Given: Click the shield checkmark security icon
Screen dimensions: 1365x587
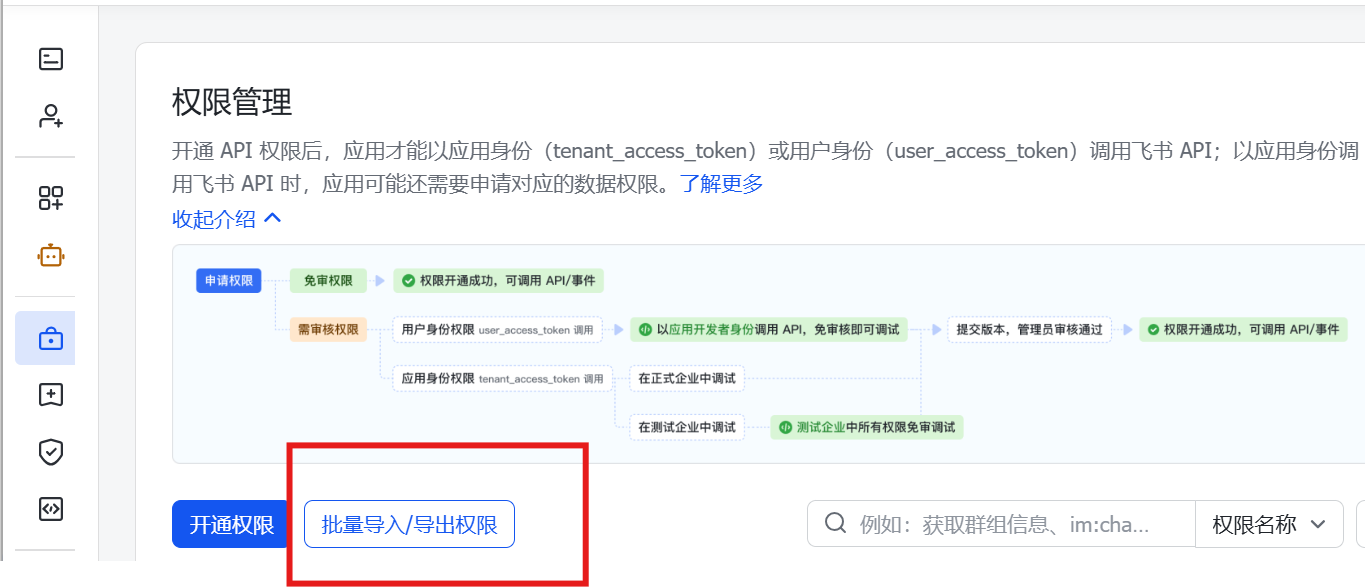Looking at the screenshot, I should click(51, 452).
